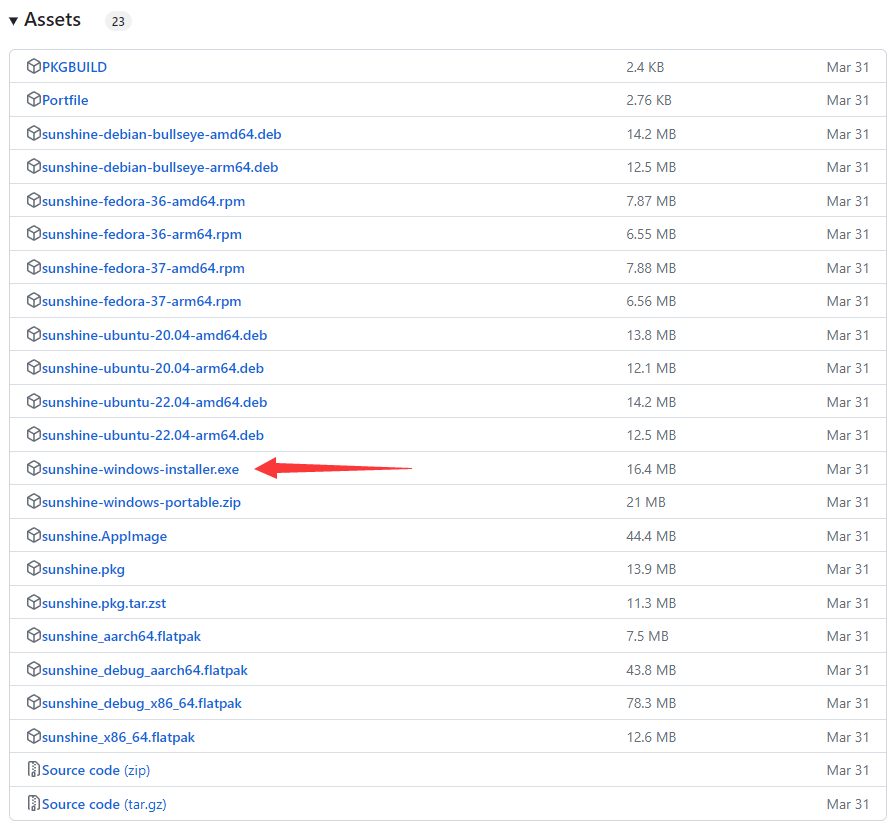Click the Assets heading text
This screenshot has height=832, width=894.
[53, 20]
